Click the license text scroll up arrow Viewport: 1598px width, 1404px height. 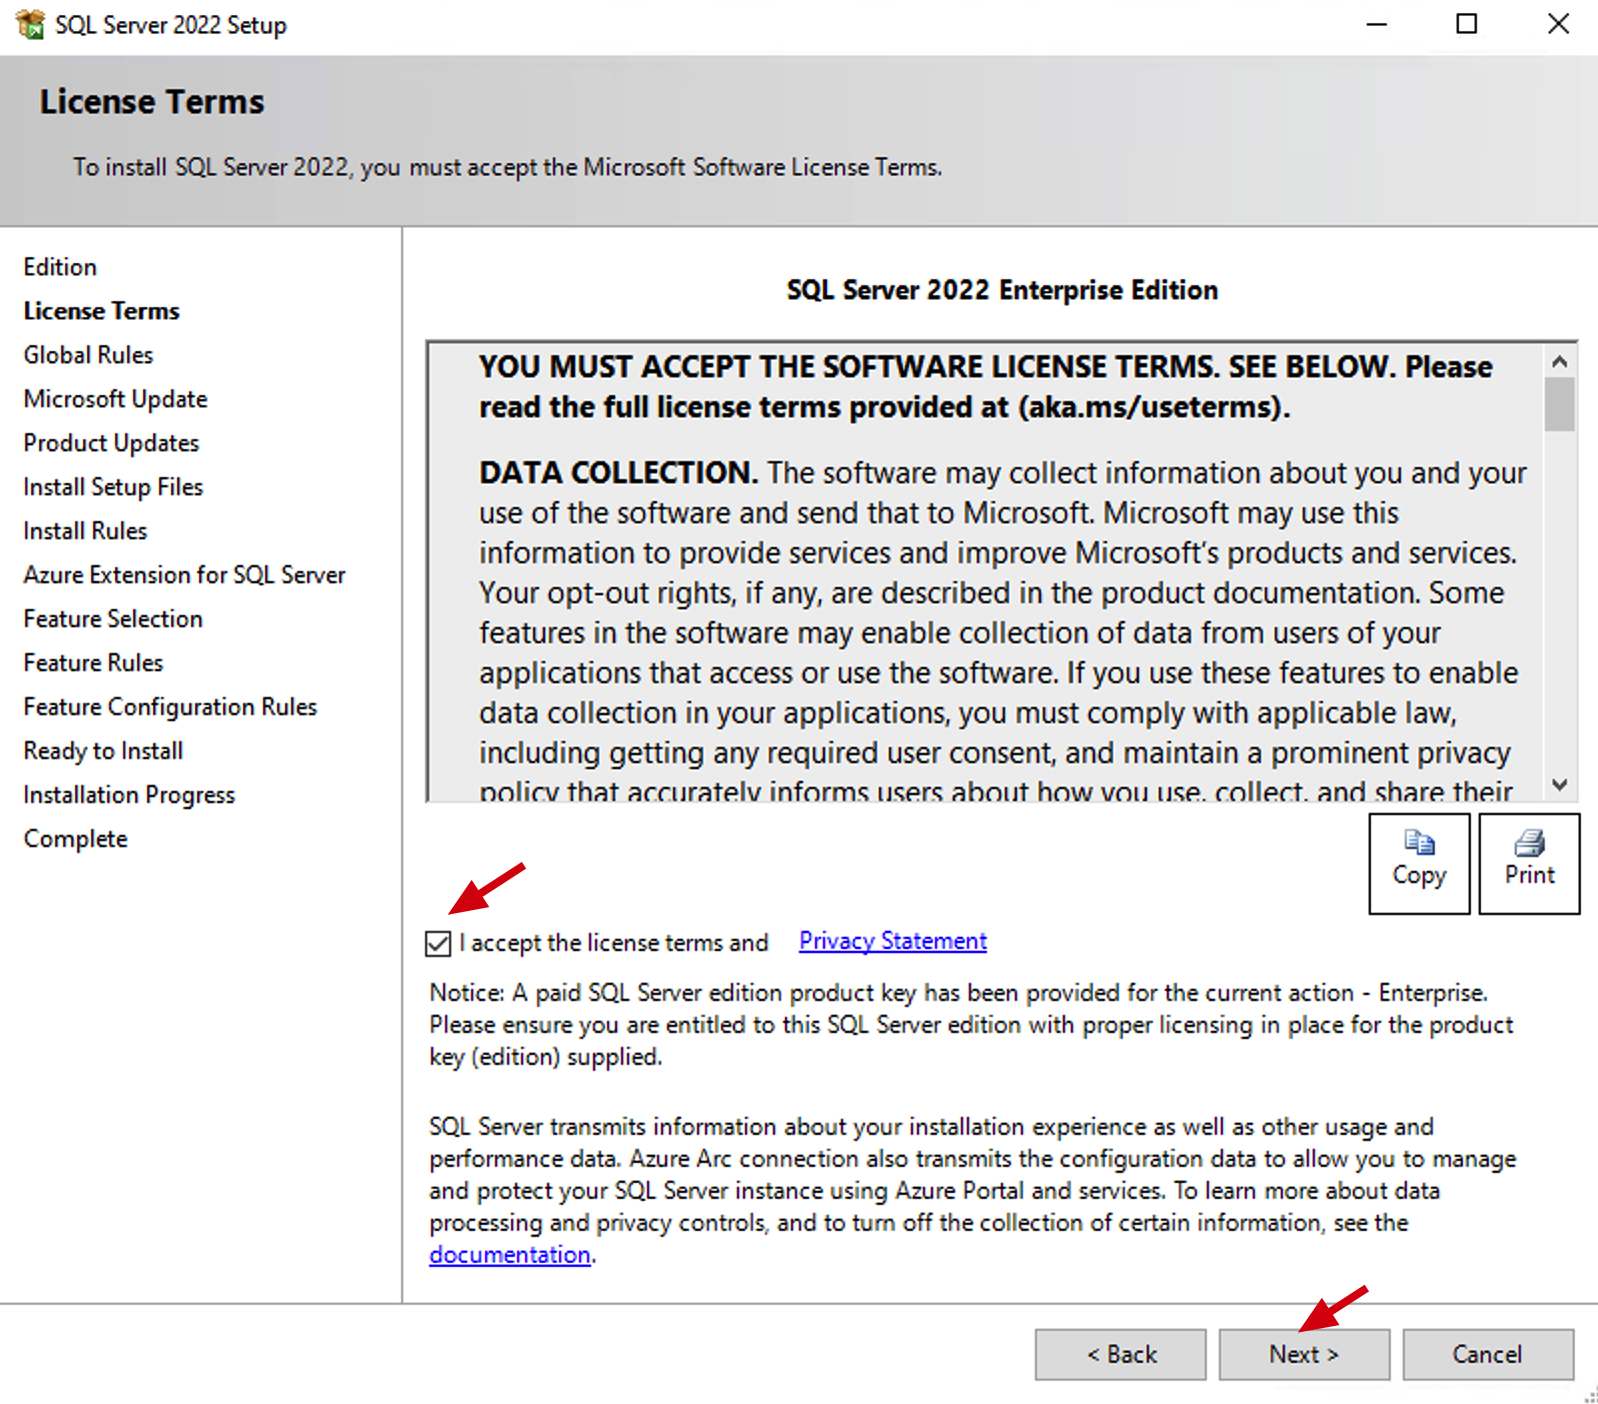tap(1559, 361)
